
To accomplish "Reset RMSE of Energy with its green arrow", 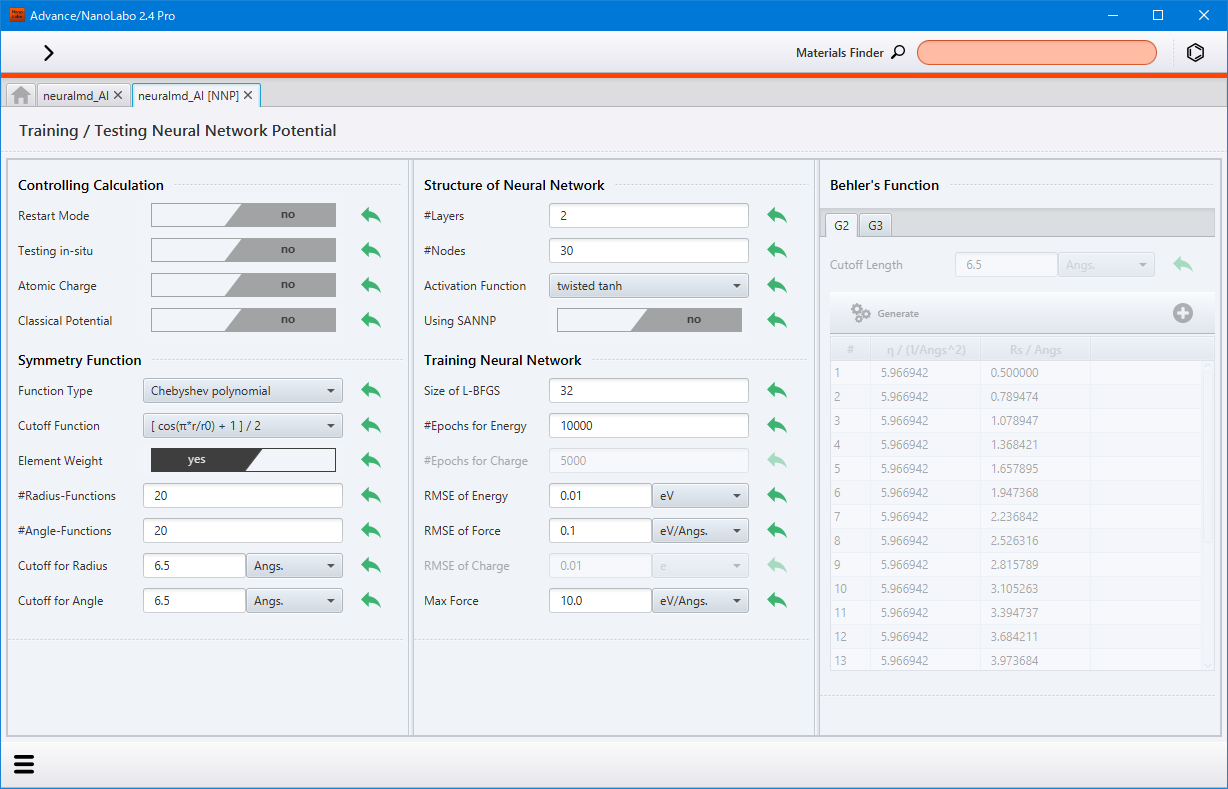I will click(x=777, y=496).
